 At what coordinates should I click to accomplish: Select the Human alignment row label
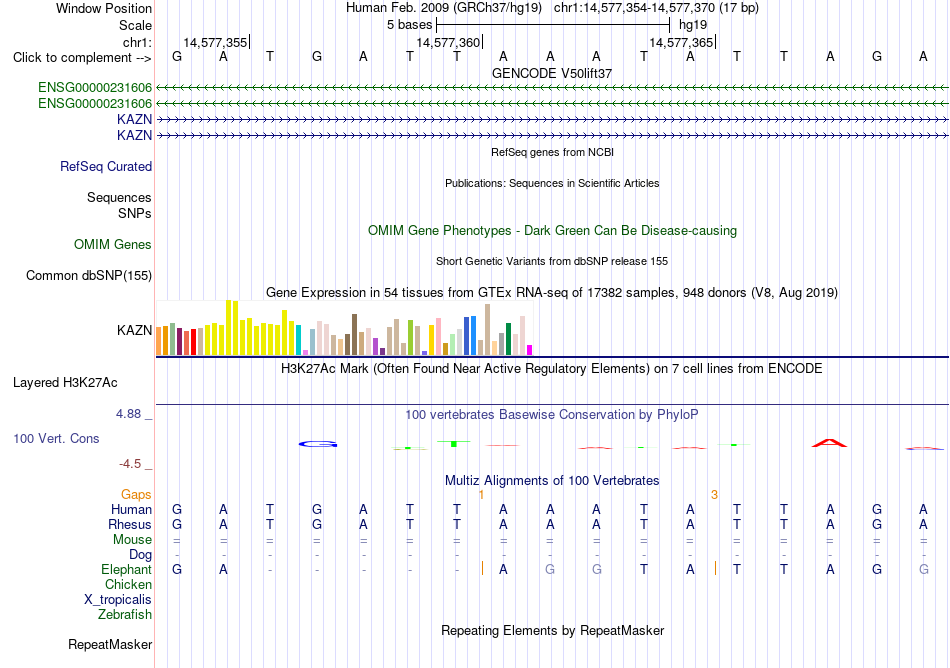[x=131, y=510]
